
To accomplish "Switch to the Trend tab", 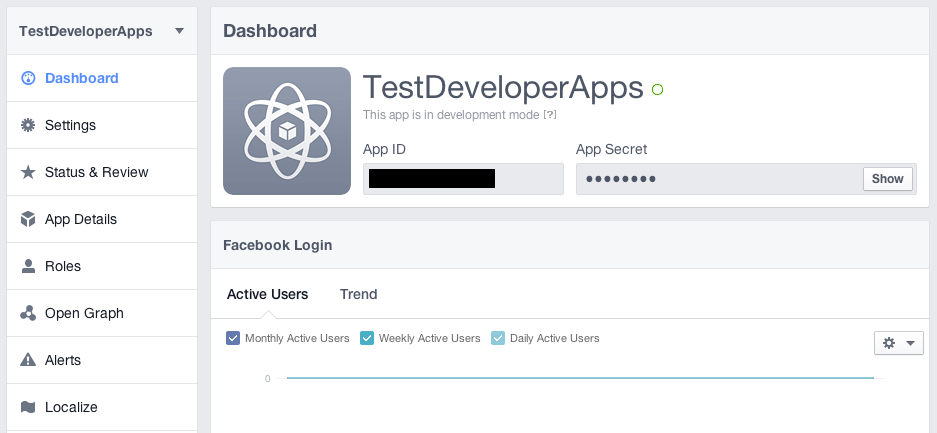I will [359, 294].
